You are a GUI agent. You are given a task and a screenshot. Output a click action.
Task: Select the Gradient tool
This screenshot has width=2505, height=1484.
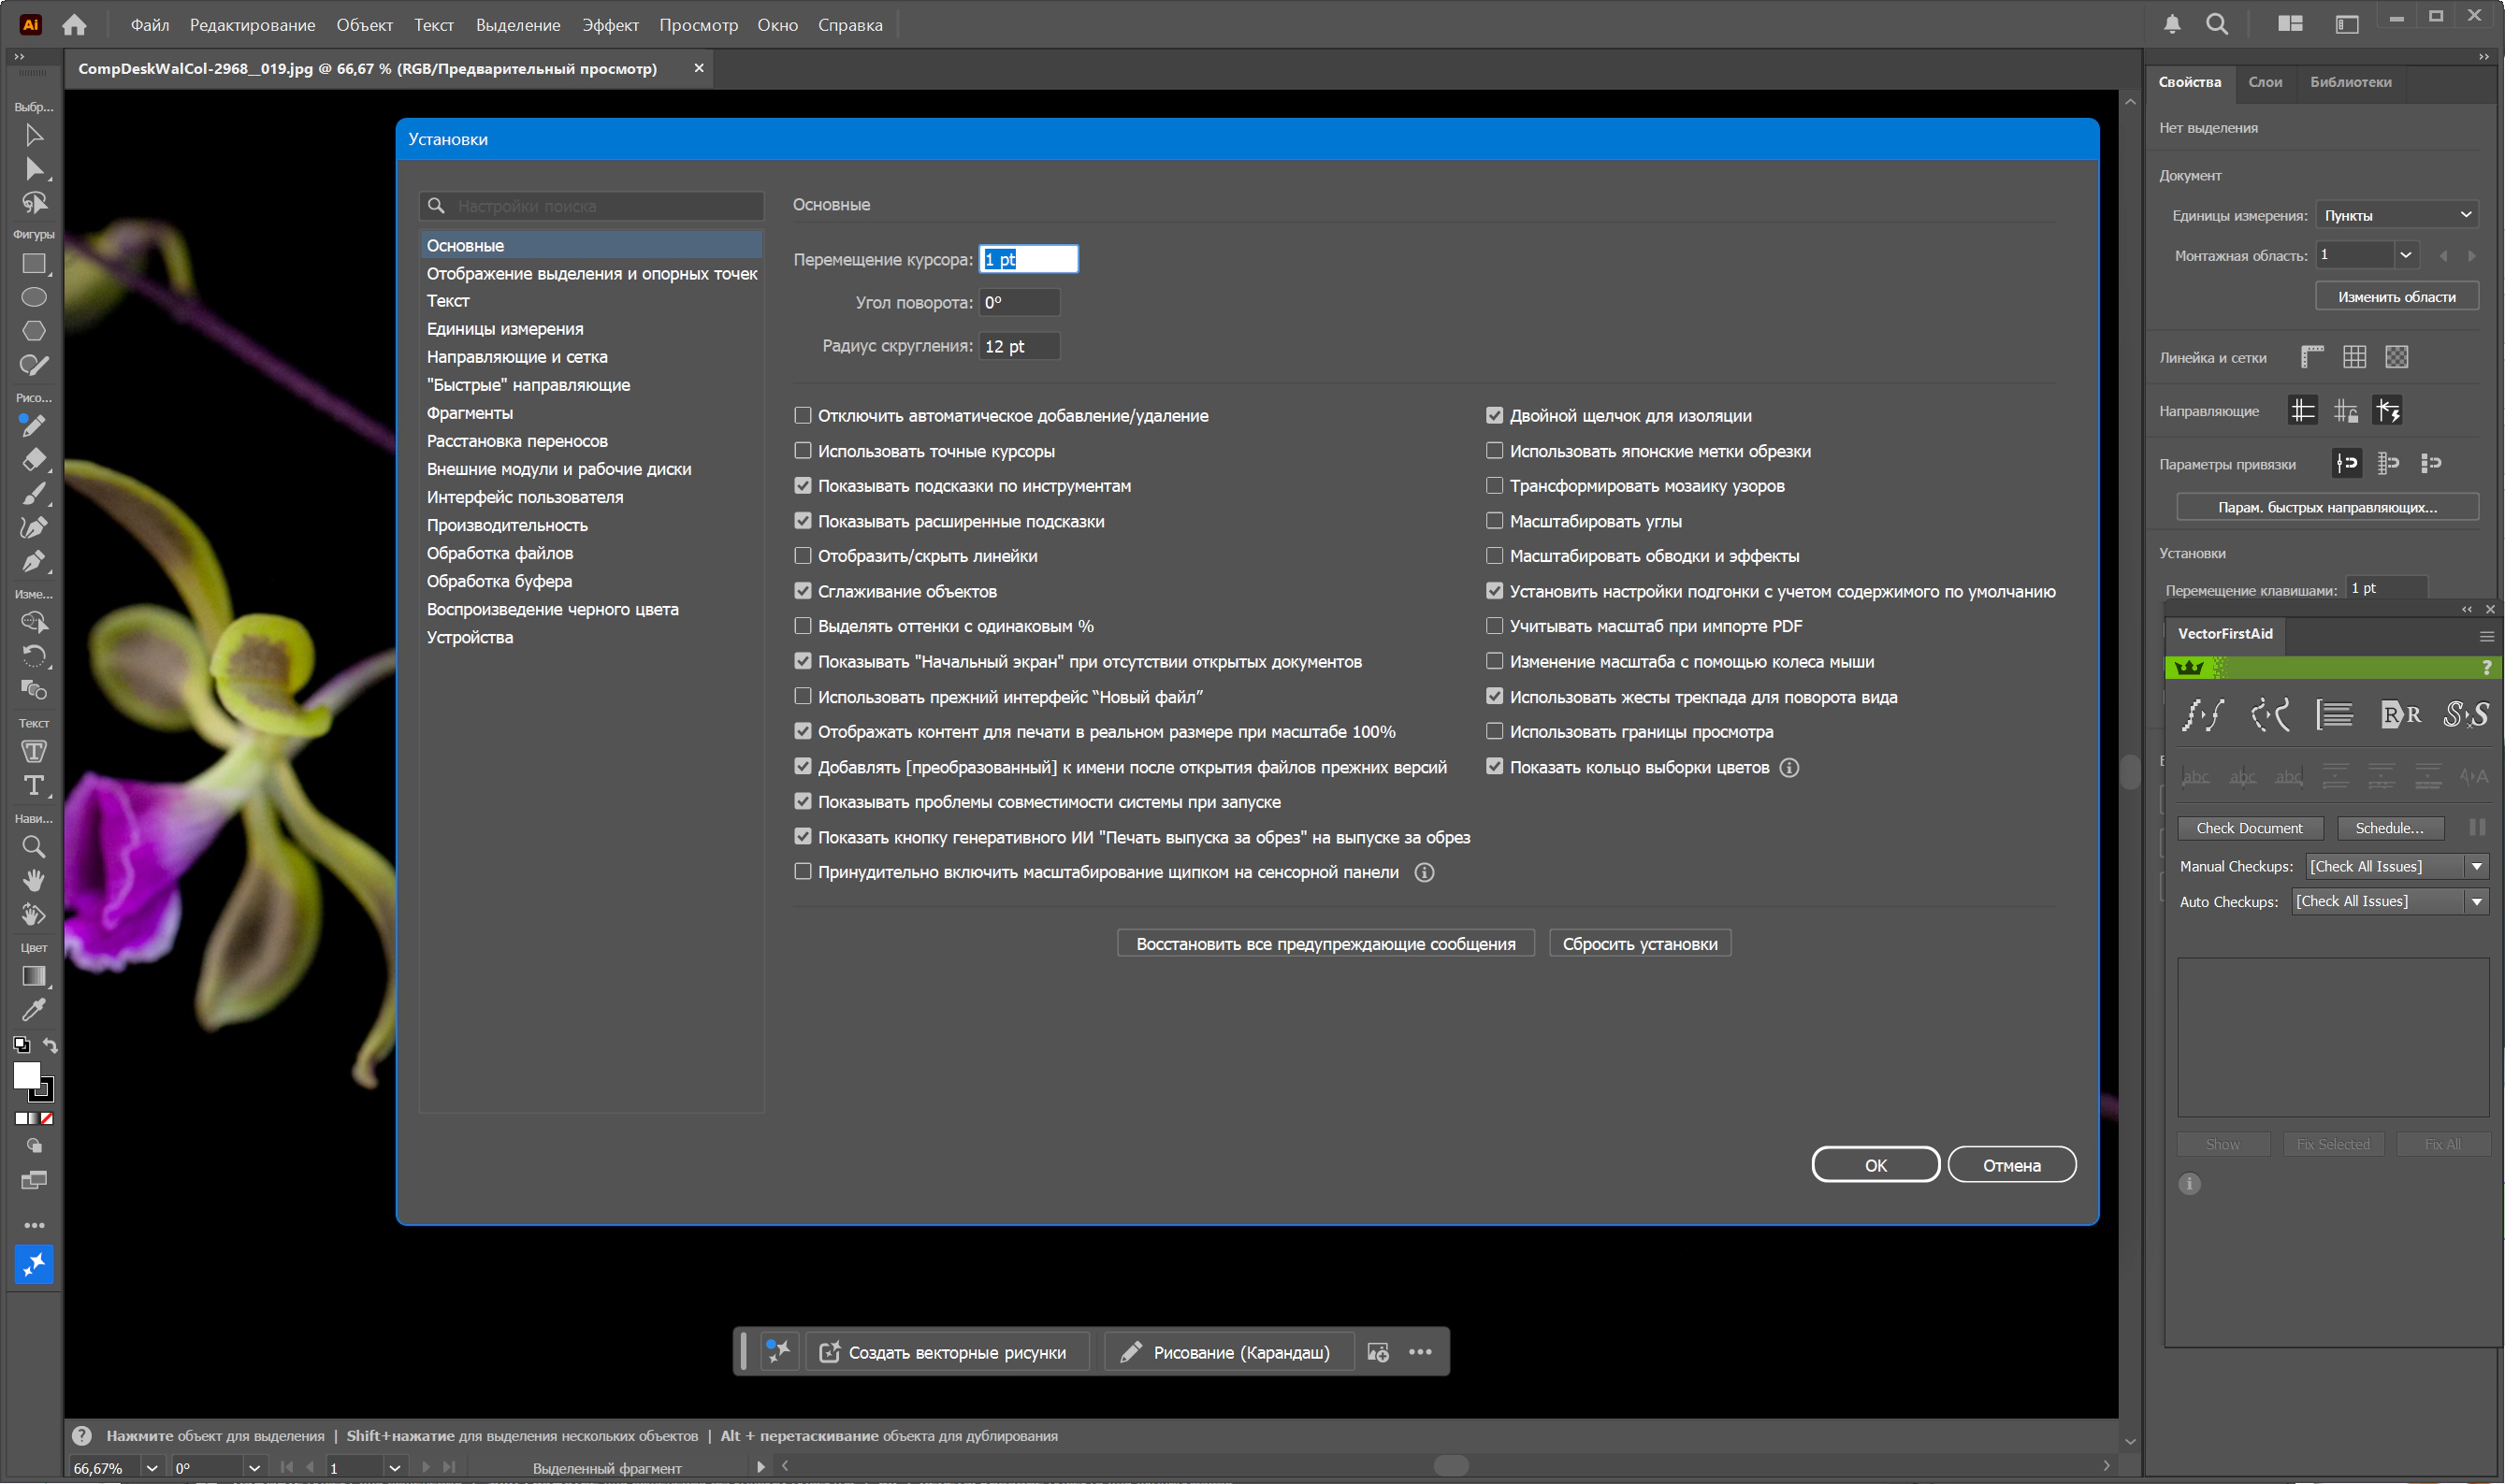point(34,976)
